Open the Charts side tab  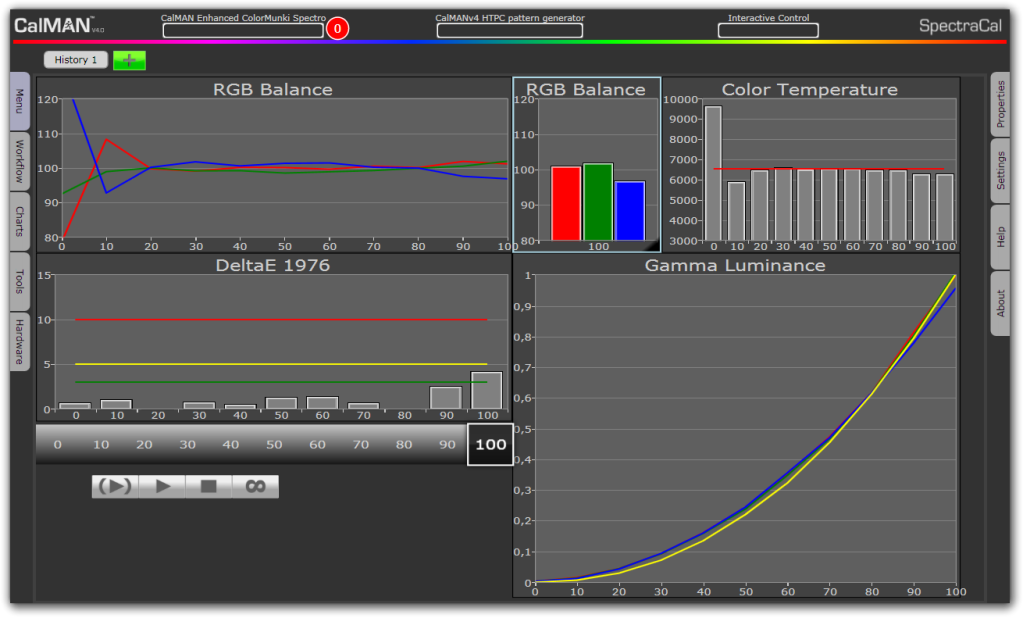20,221
